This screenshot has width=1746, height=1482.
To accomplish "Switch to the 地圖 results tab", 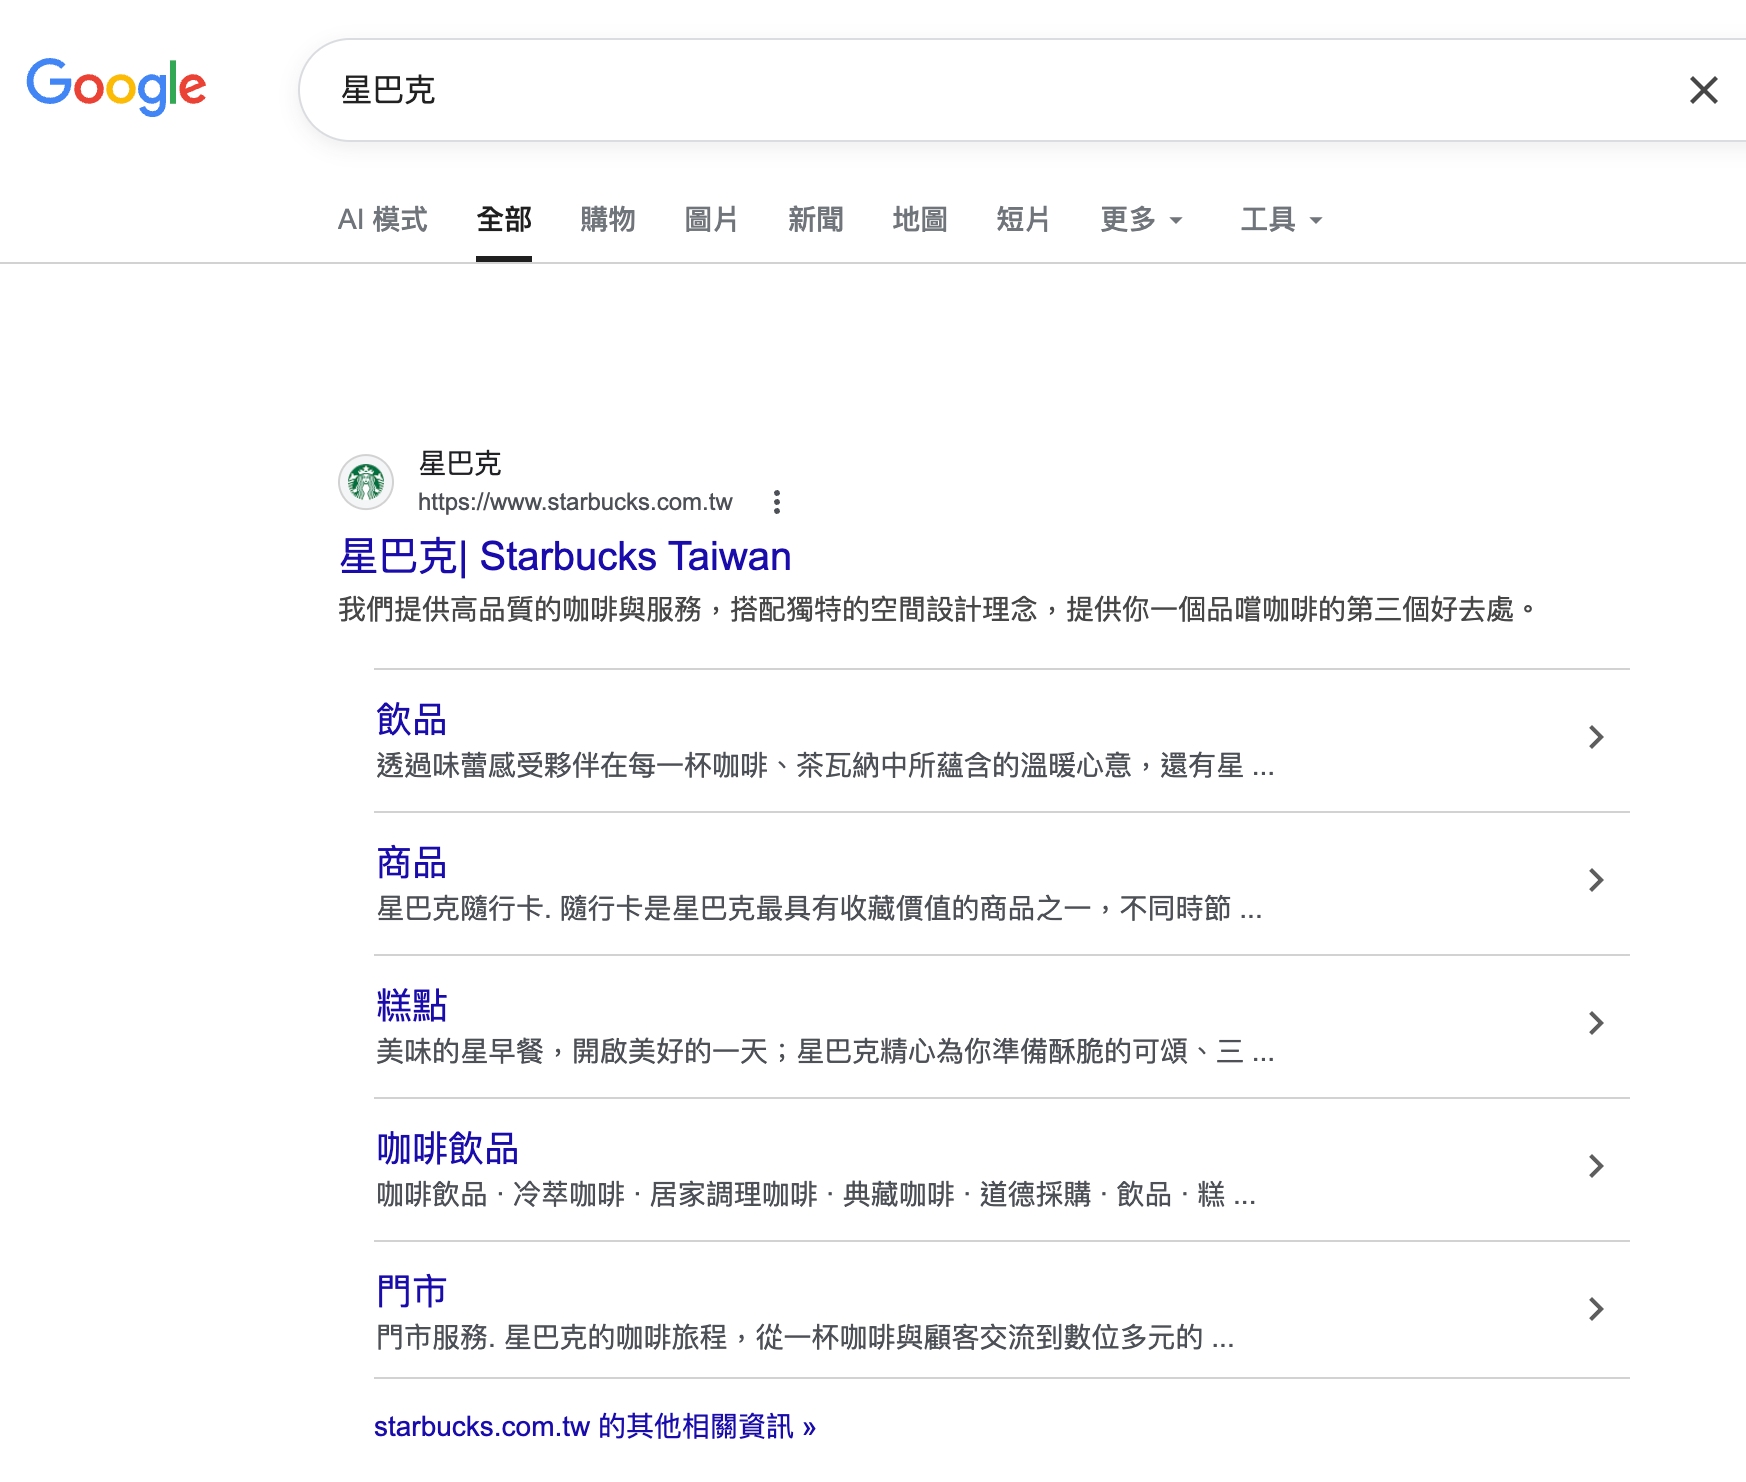I will coord(918,220).
